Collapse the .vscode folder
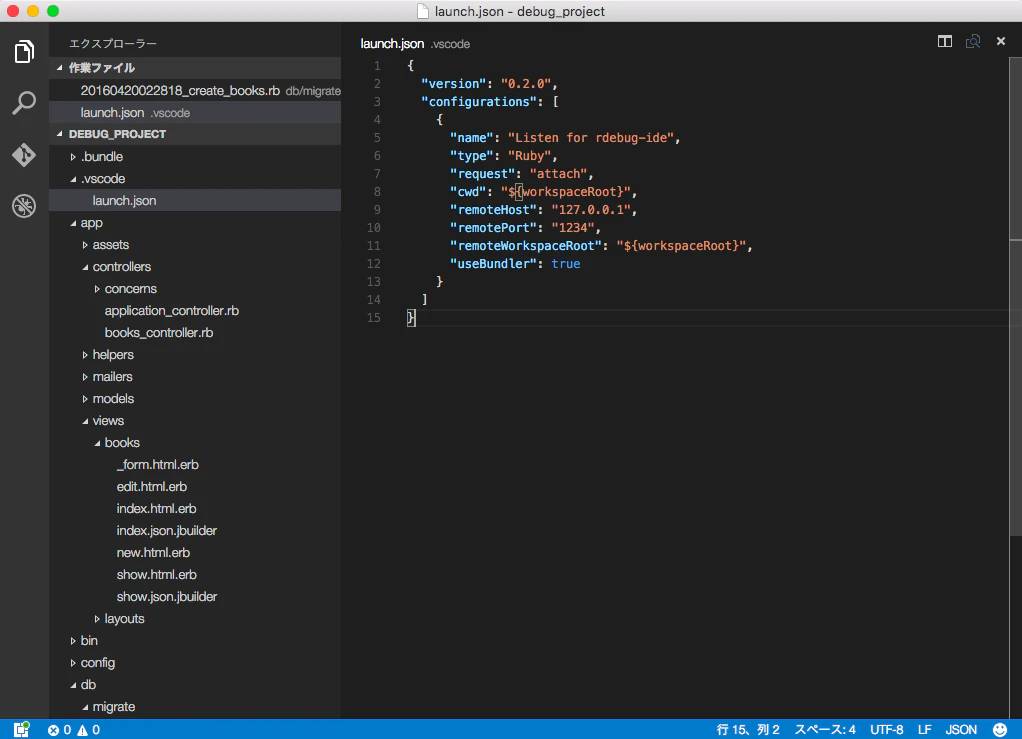Screen dimensions: 1022x739 73,179
